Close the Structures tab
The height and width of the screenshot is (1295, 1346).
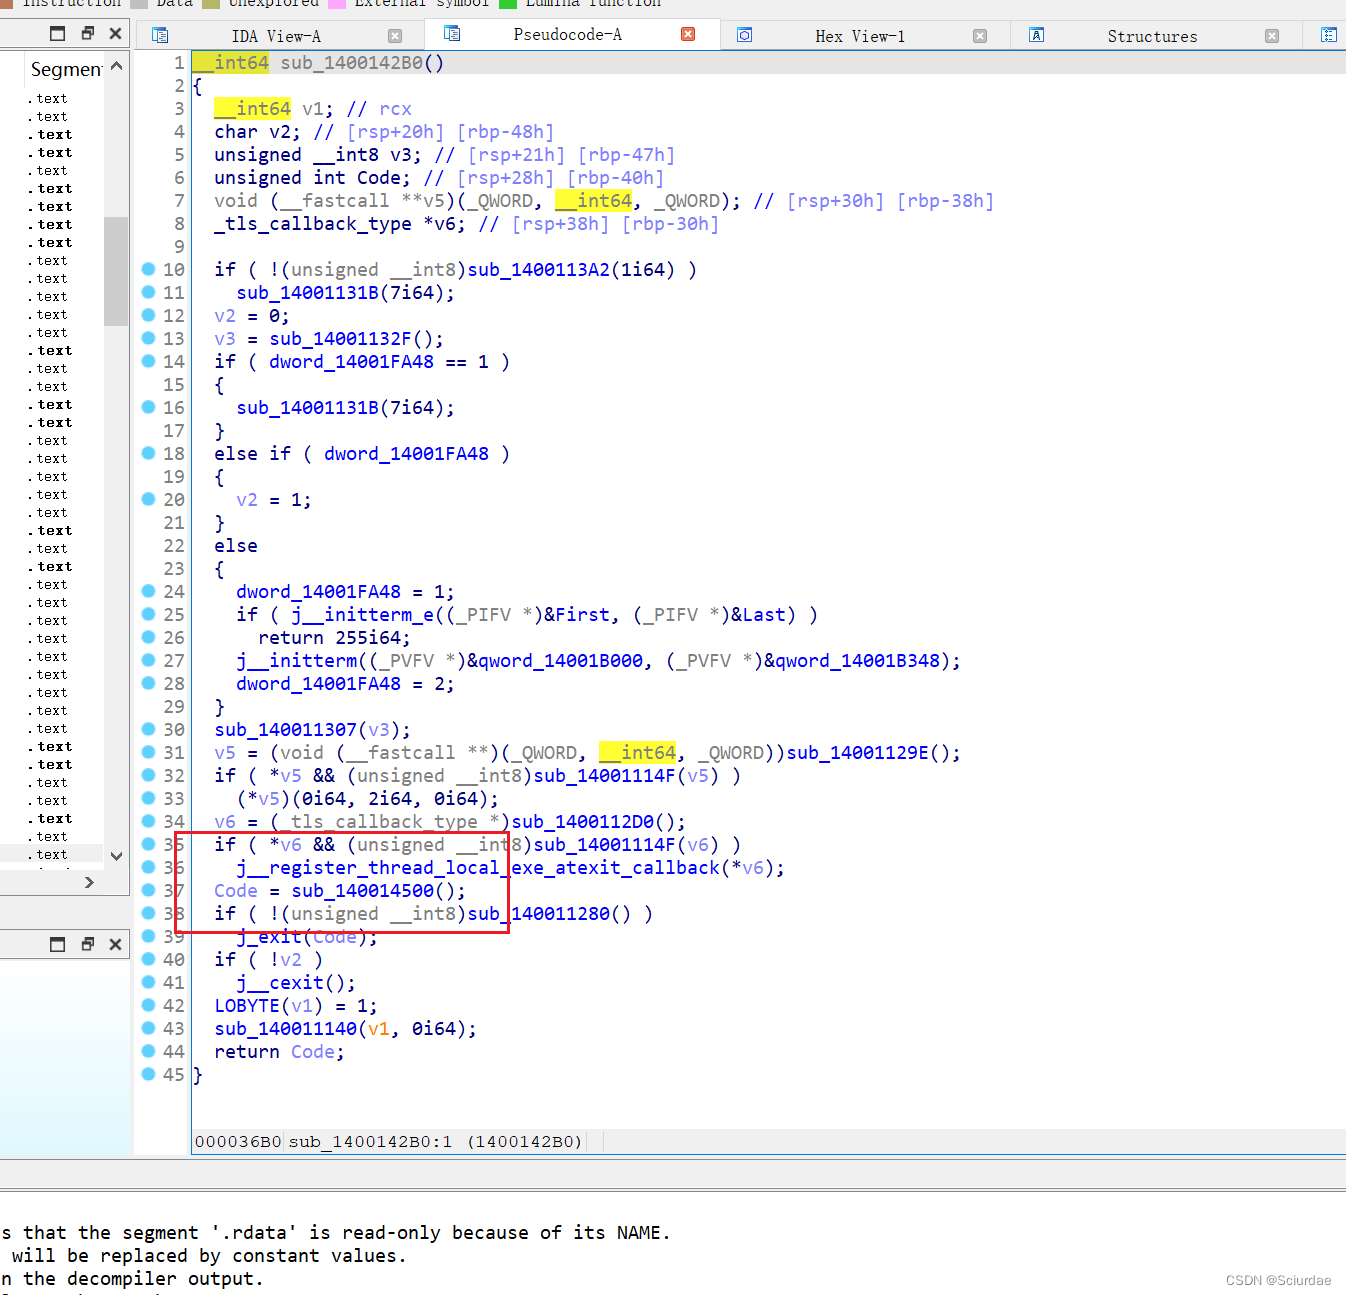pyautogui.click(x=1272, y=36)
